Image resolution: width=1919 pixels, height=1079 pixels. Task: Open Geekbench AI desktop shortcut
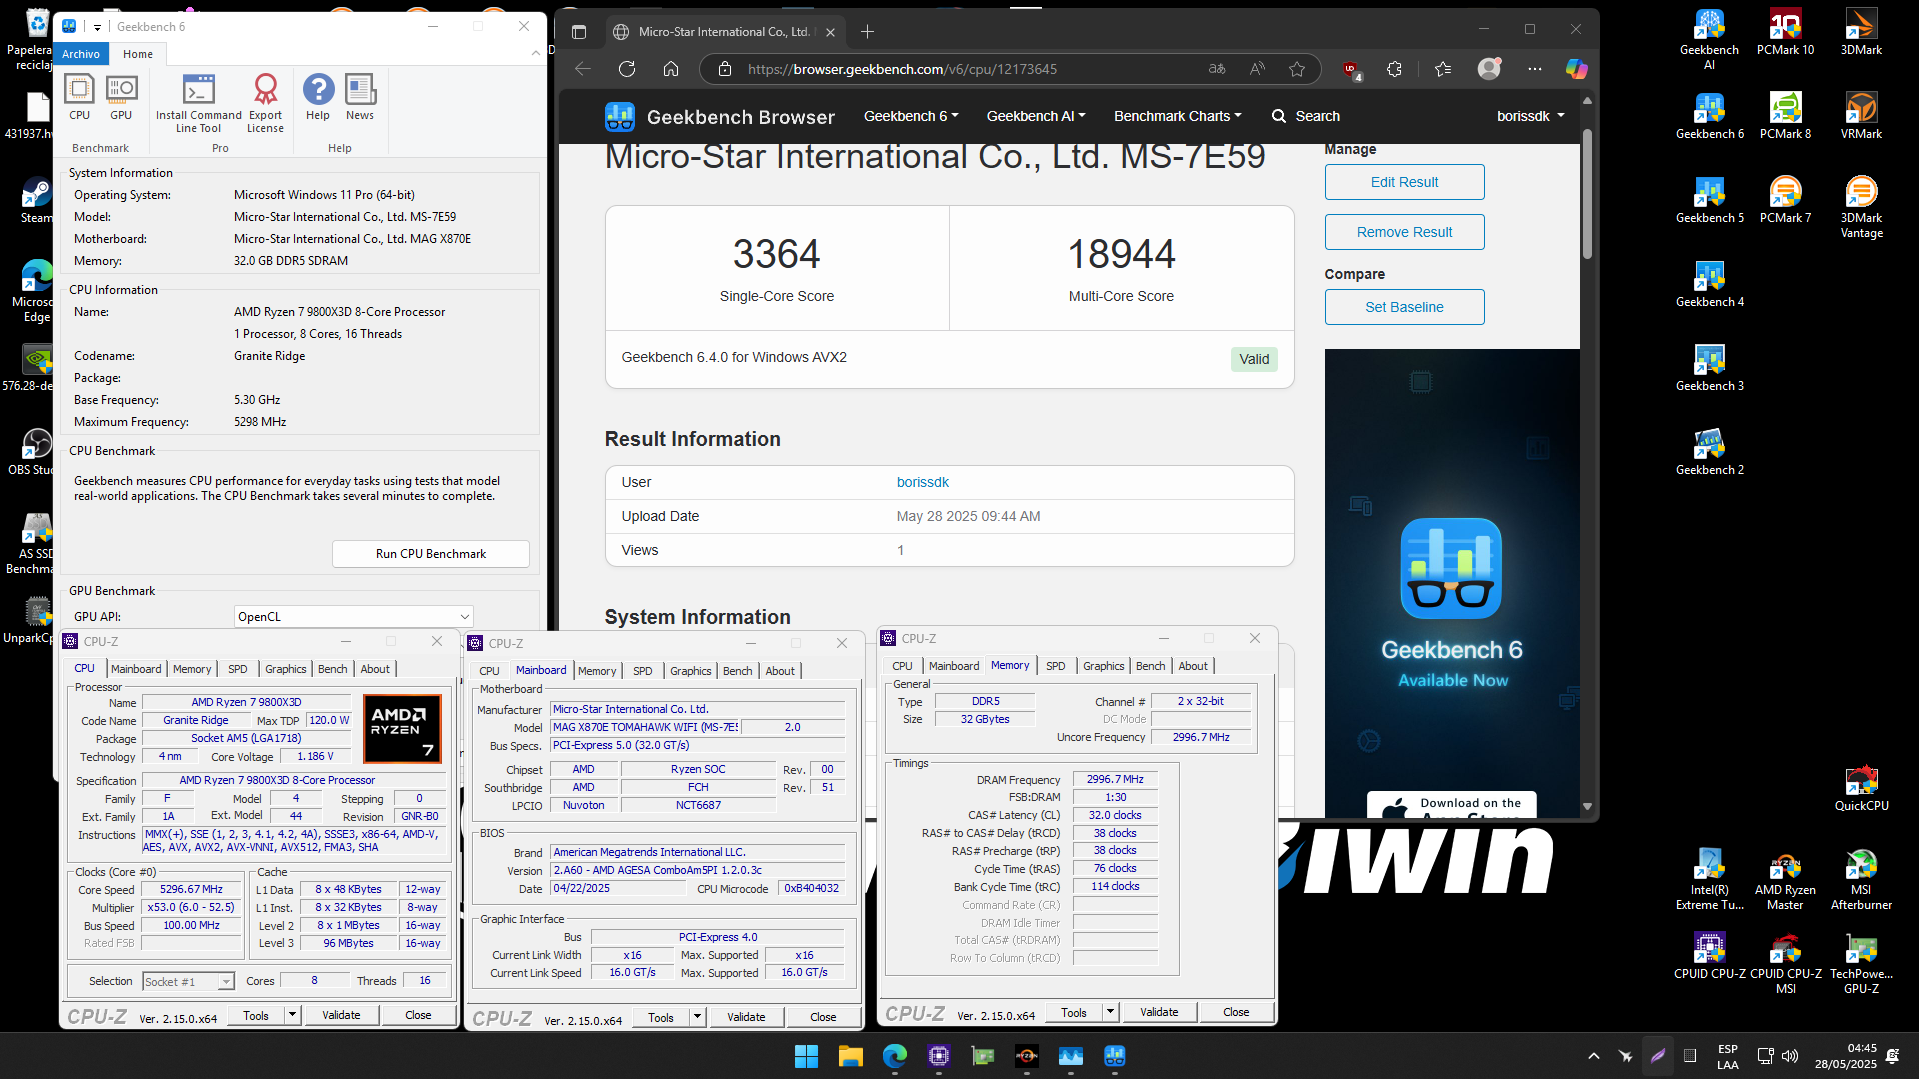coord(1709,40)
